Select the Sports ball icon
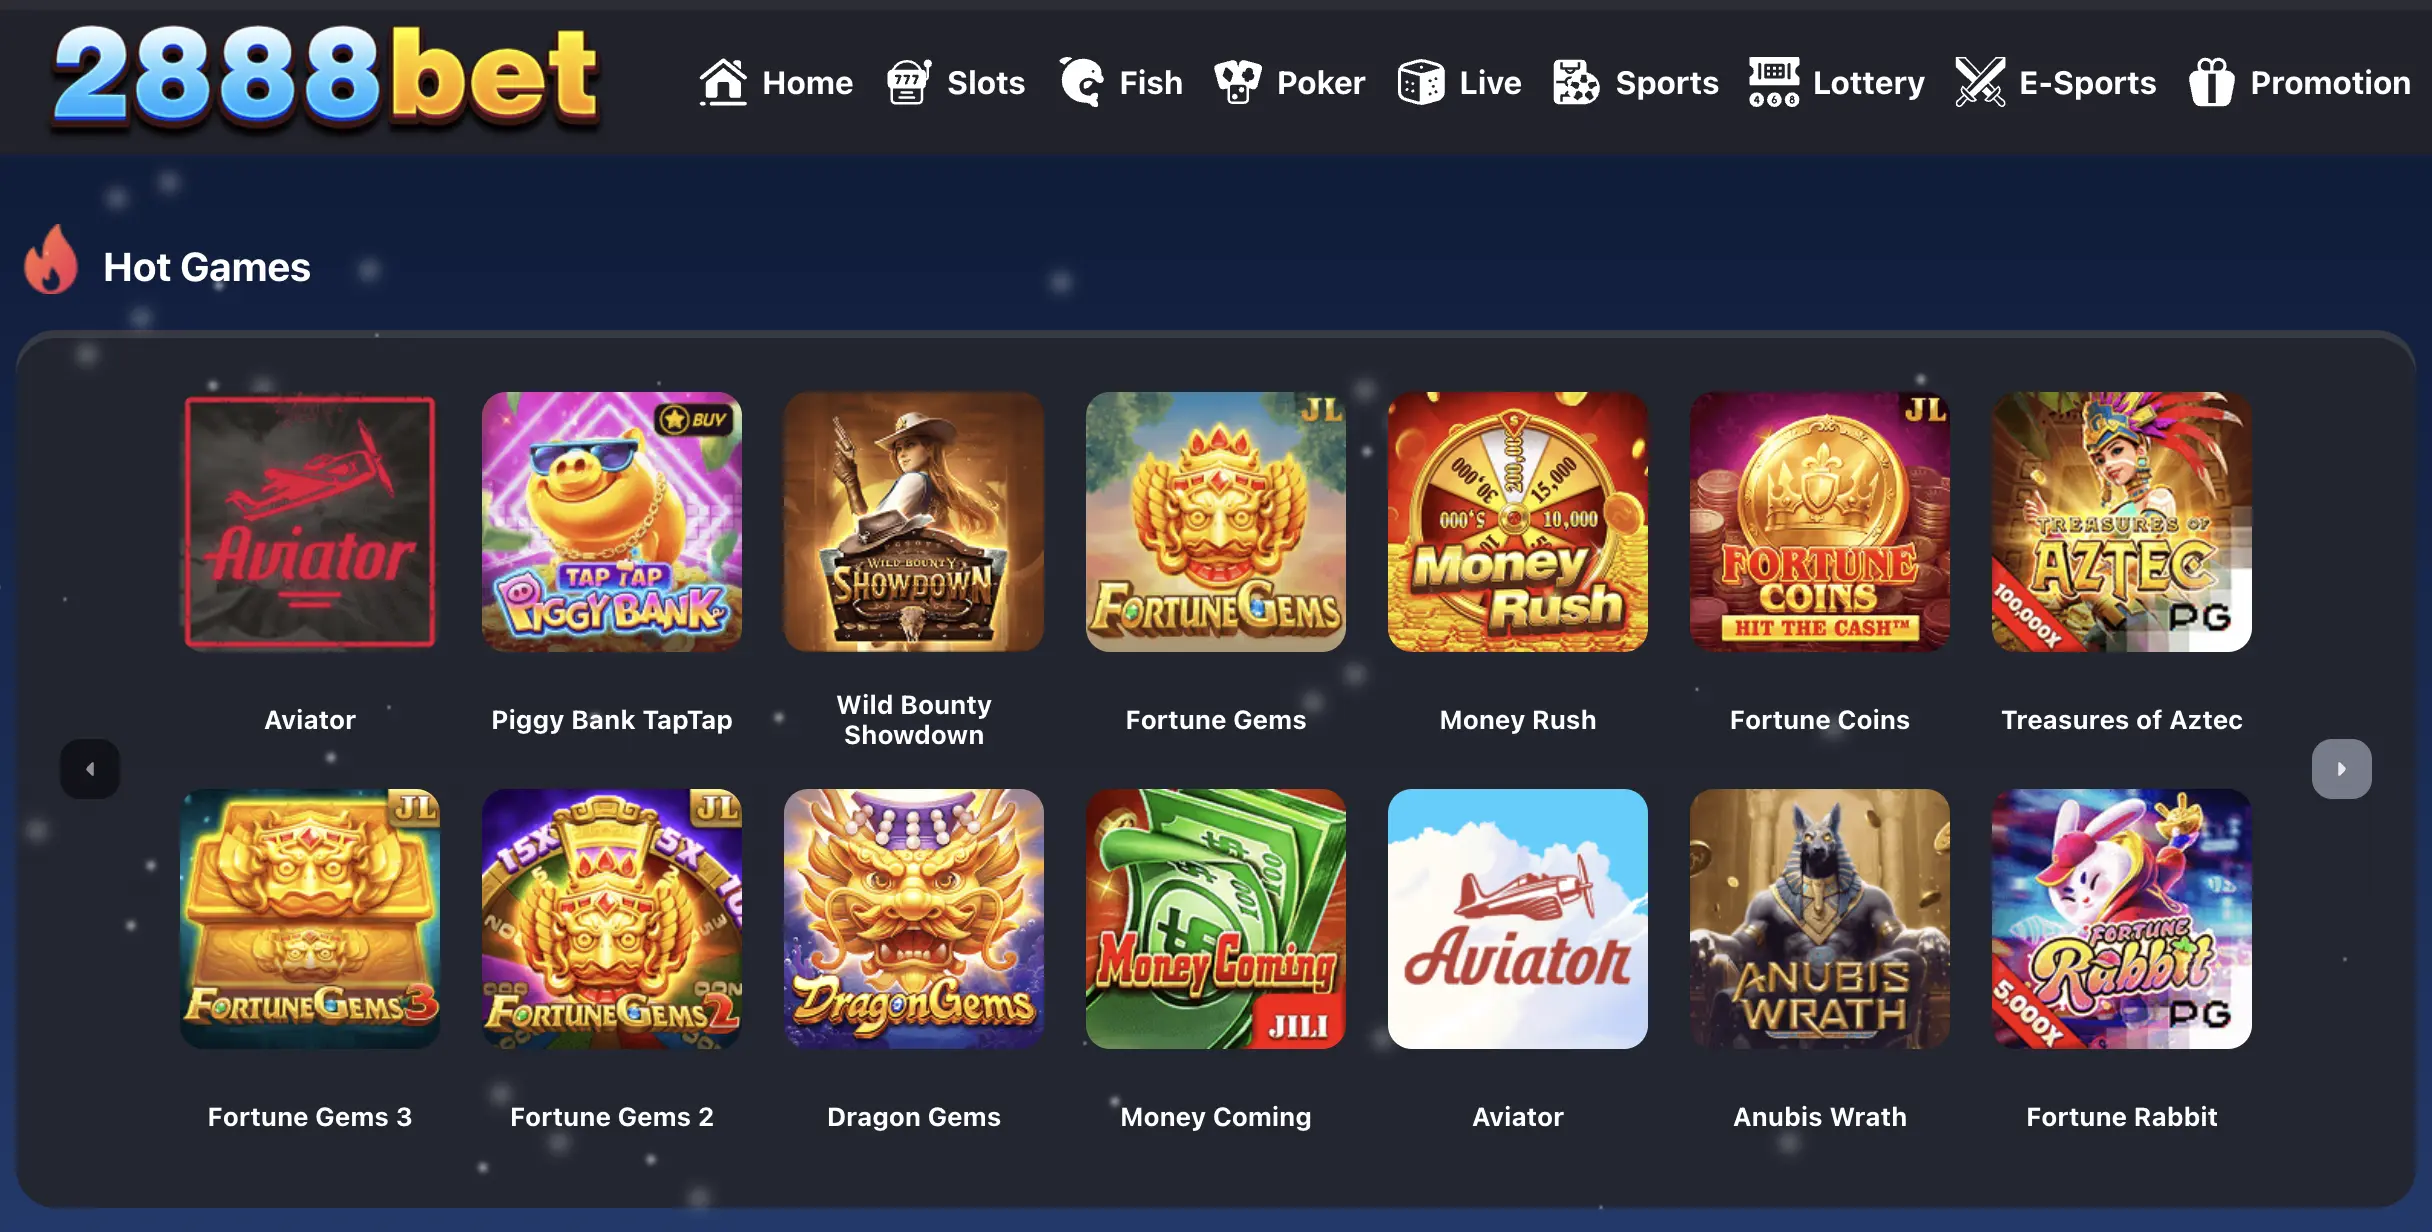 [1576, 82]
